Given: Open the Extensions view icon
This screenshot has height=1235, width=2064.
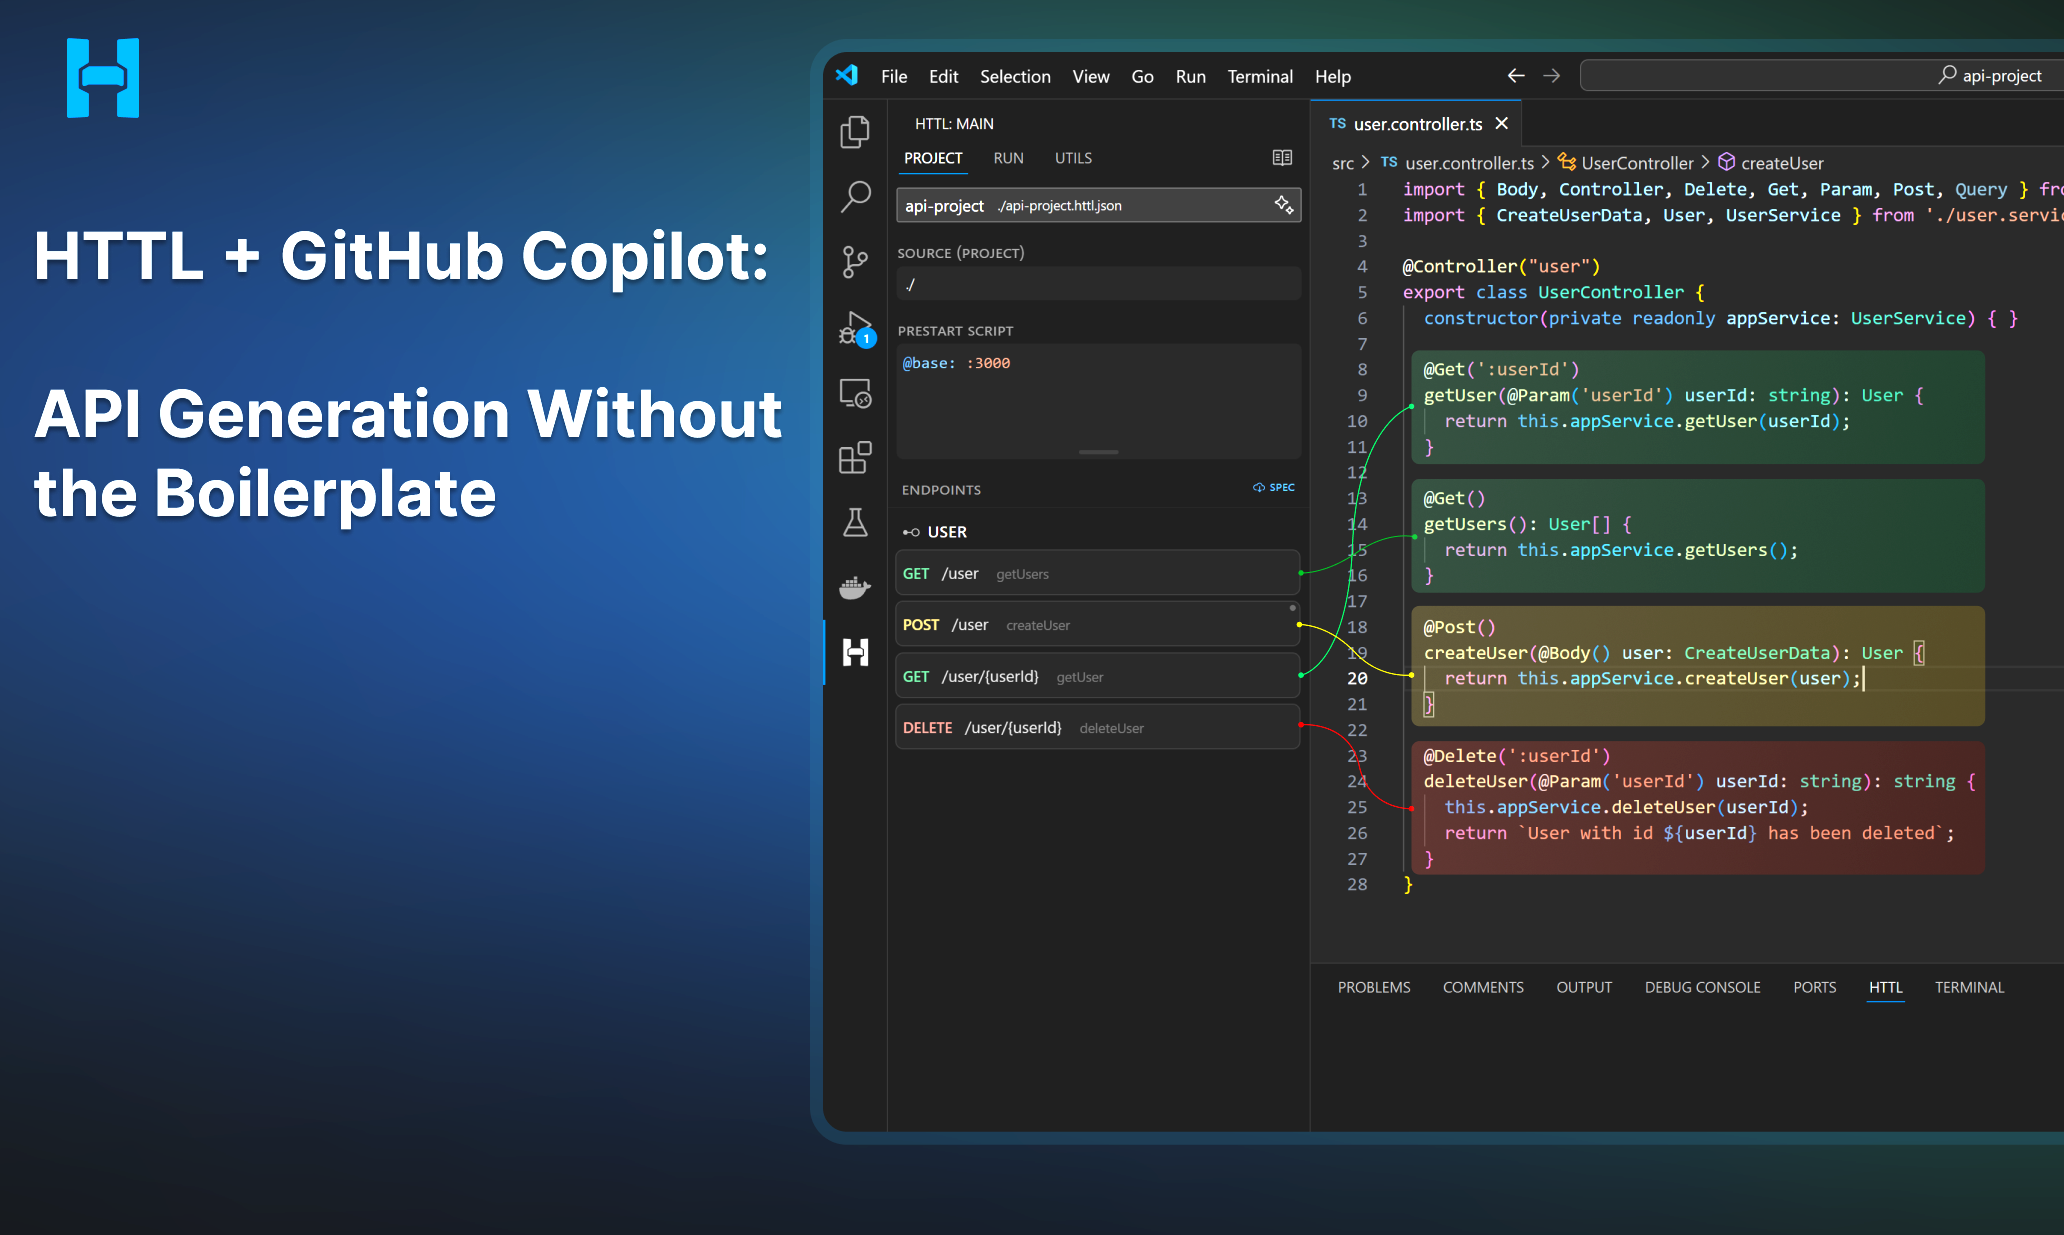Looking at the screenshot, I should (x=855, y=457).
